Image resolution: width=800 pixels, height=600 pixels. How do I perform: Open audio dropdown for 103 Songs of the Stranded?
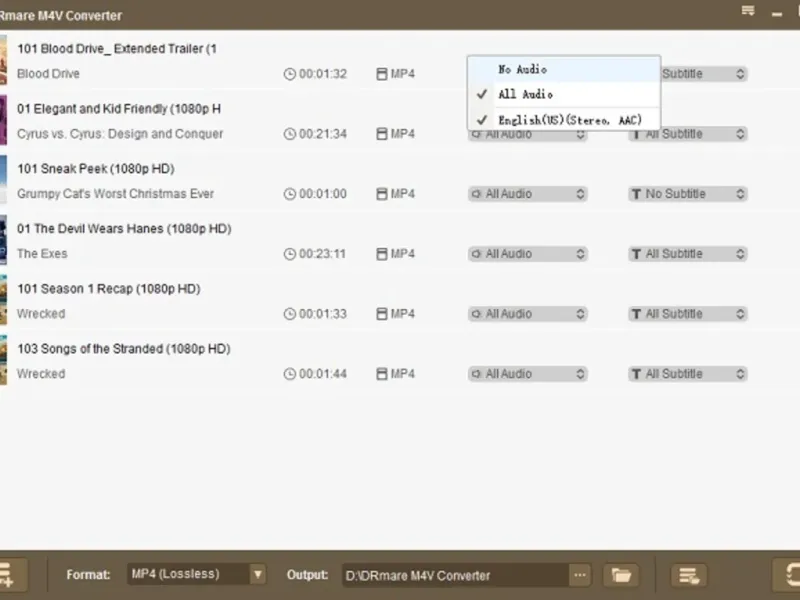(528, 374)
